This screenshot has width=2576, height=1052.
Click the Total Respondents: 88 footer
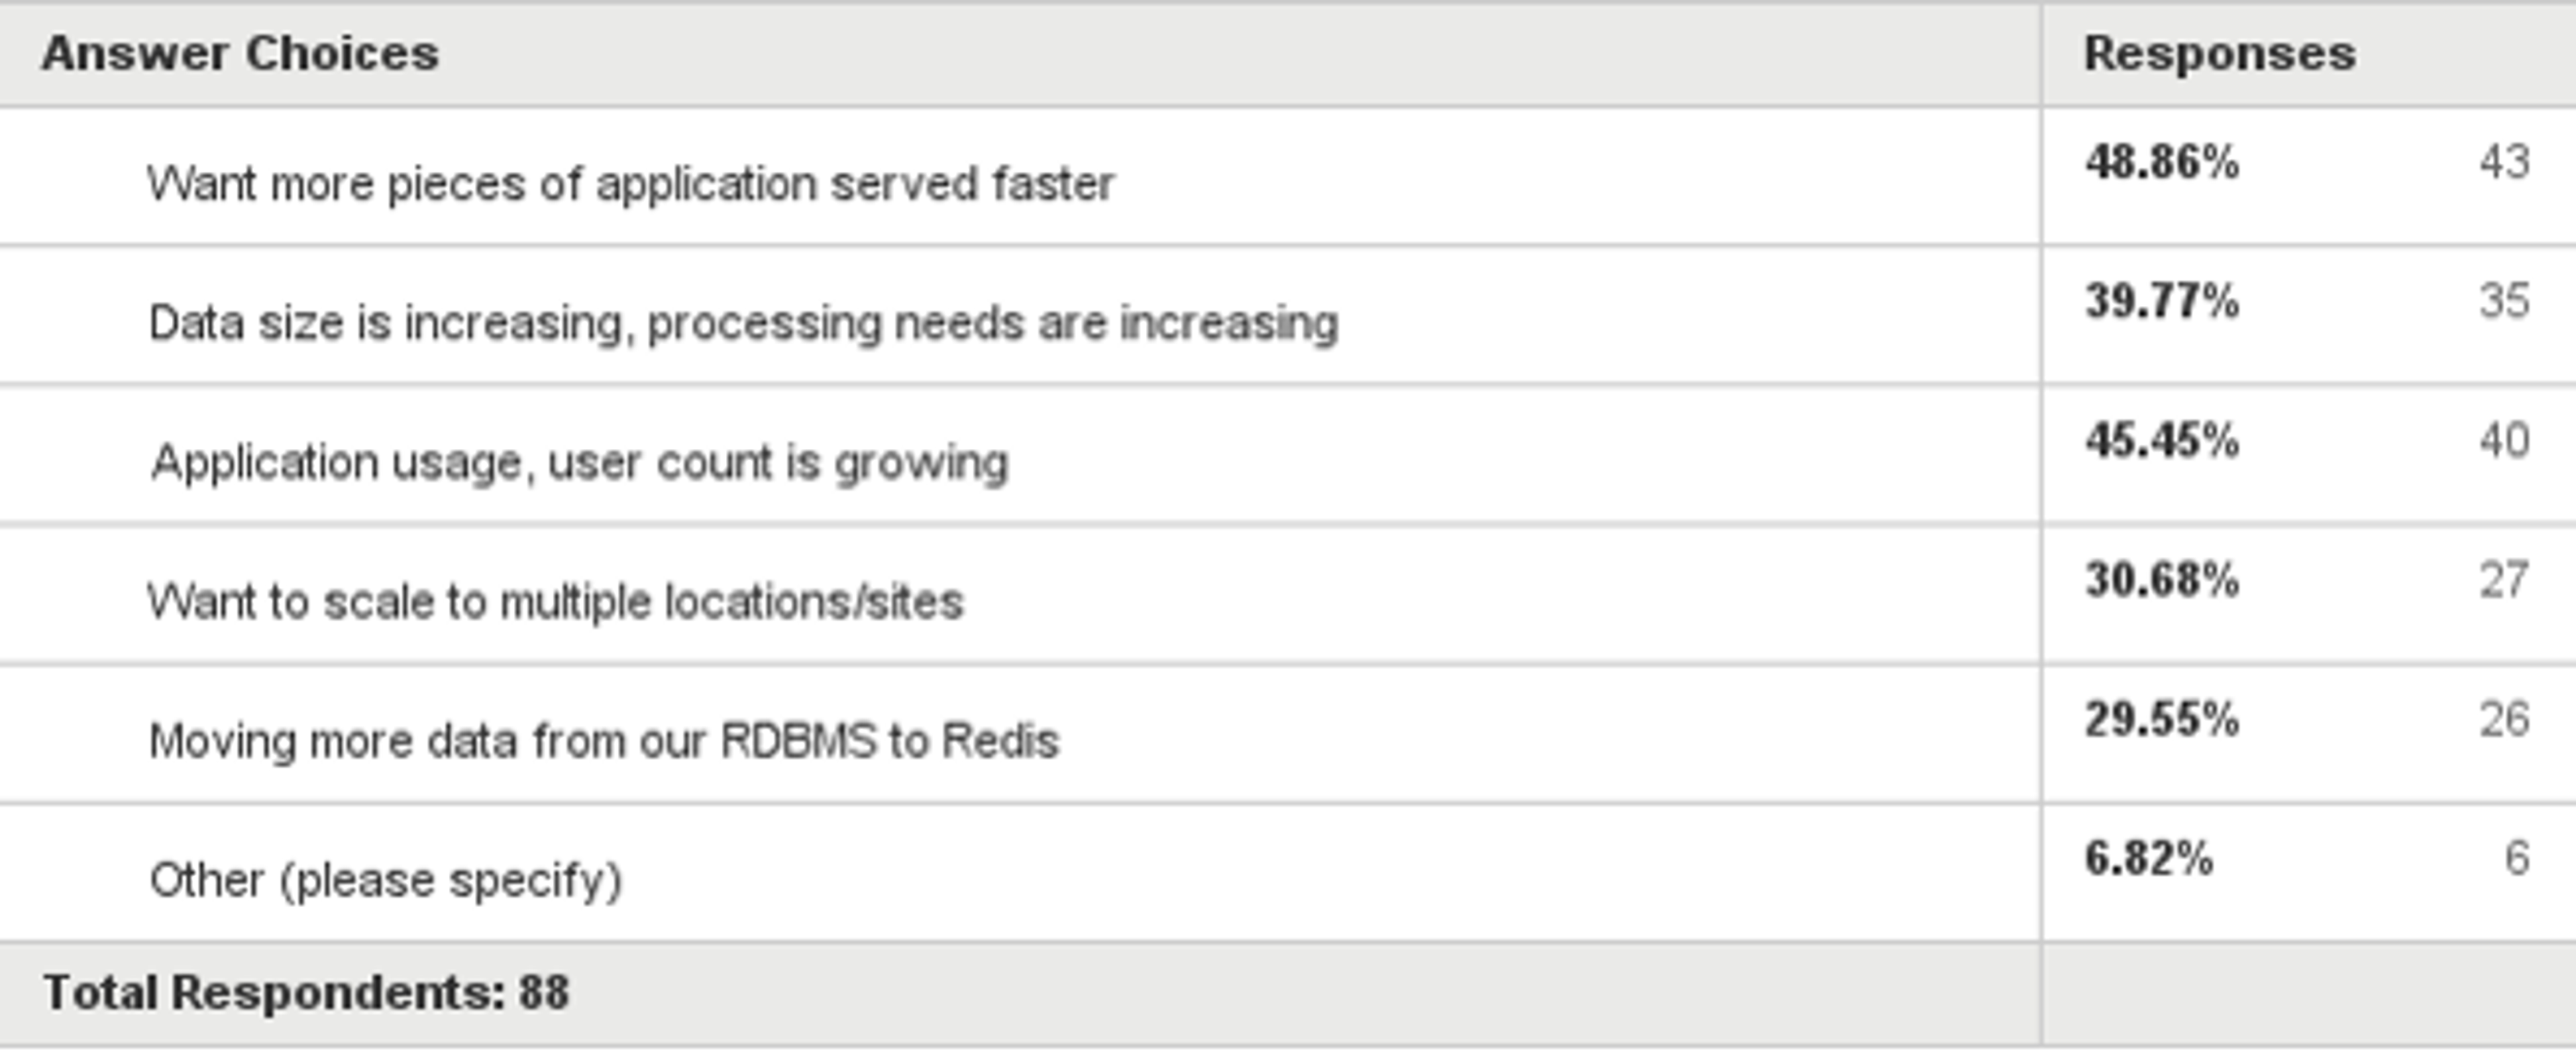[306, 993]
